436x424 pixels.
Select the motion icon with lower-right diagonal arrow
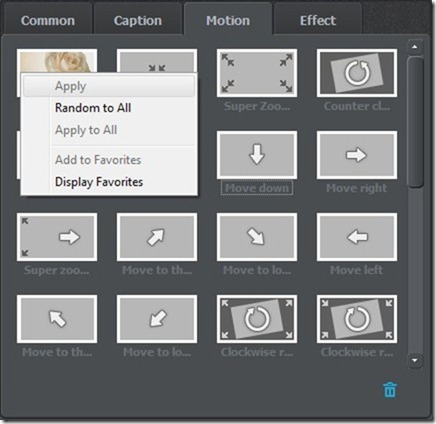tap(257, 237)
